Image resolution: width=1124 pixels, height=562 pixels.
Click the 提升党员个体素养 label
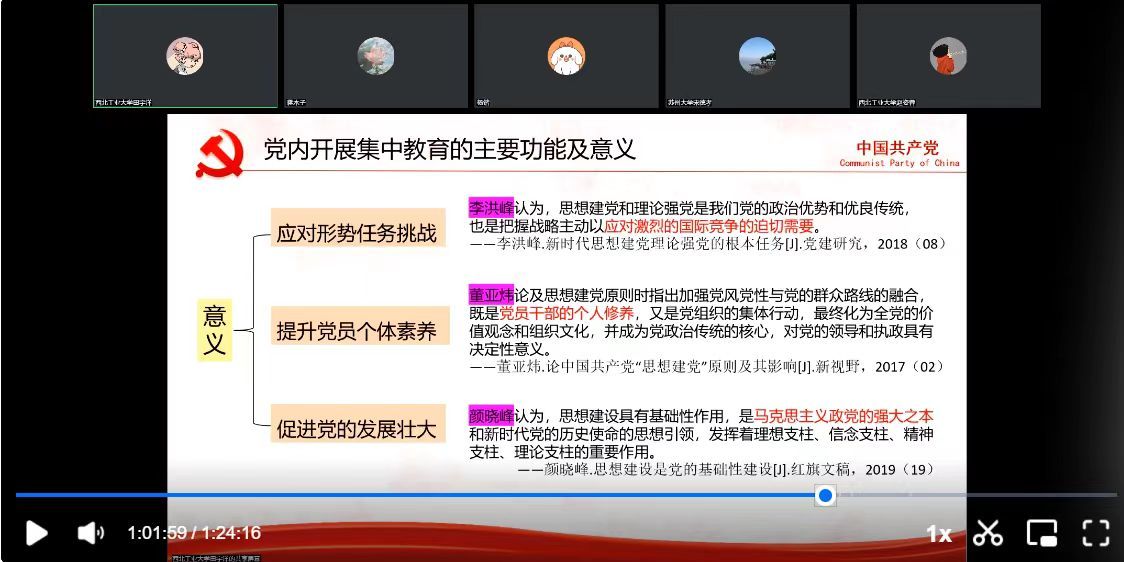tap(357, 331)
